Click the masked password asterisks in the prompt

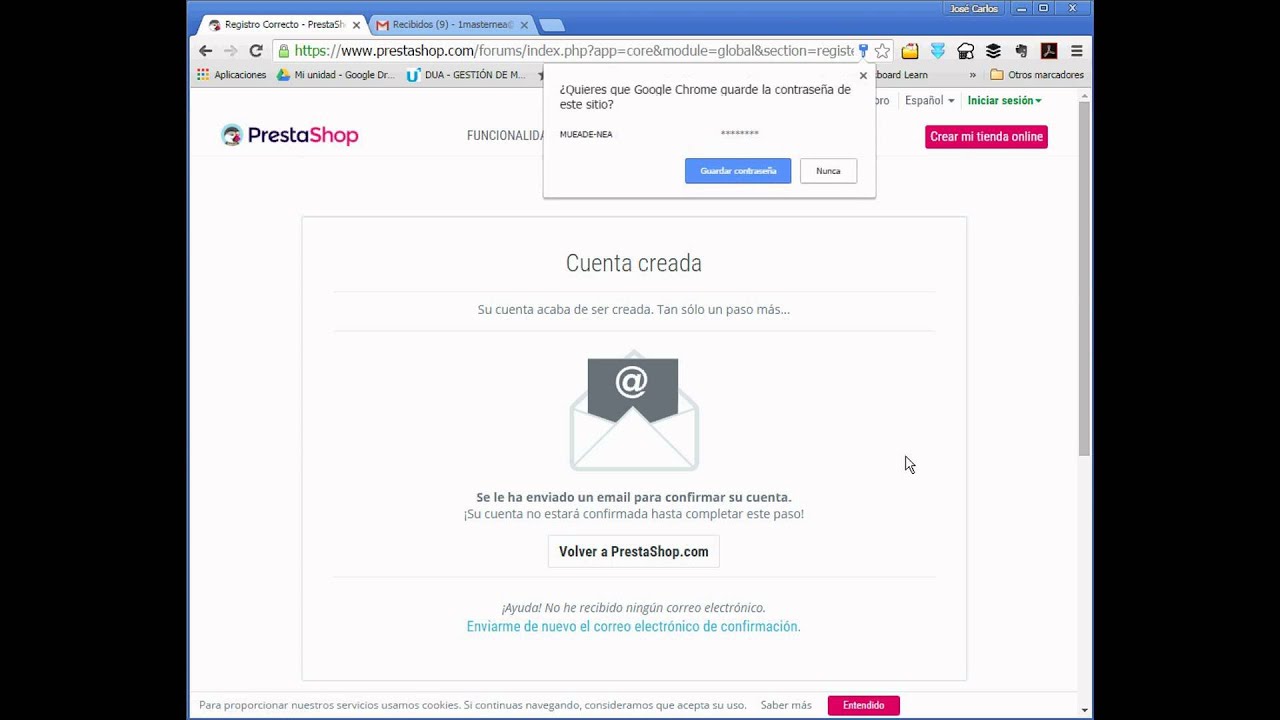pyautogui.click(x=740, y=134)
